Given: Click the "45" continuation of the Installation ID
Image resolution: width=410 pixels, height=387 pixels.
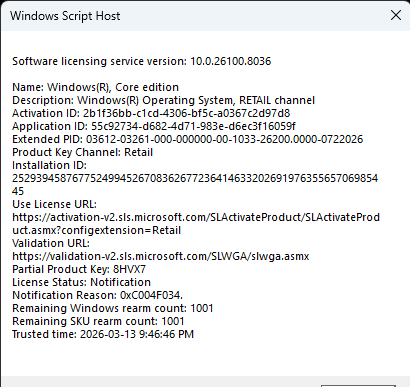Looking at the screenshot, I should click(x=18, y=191).
